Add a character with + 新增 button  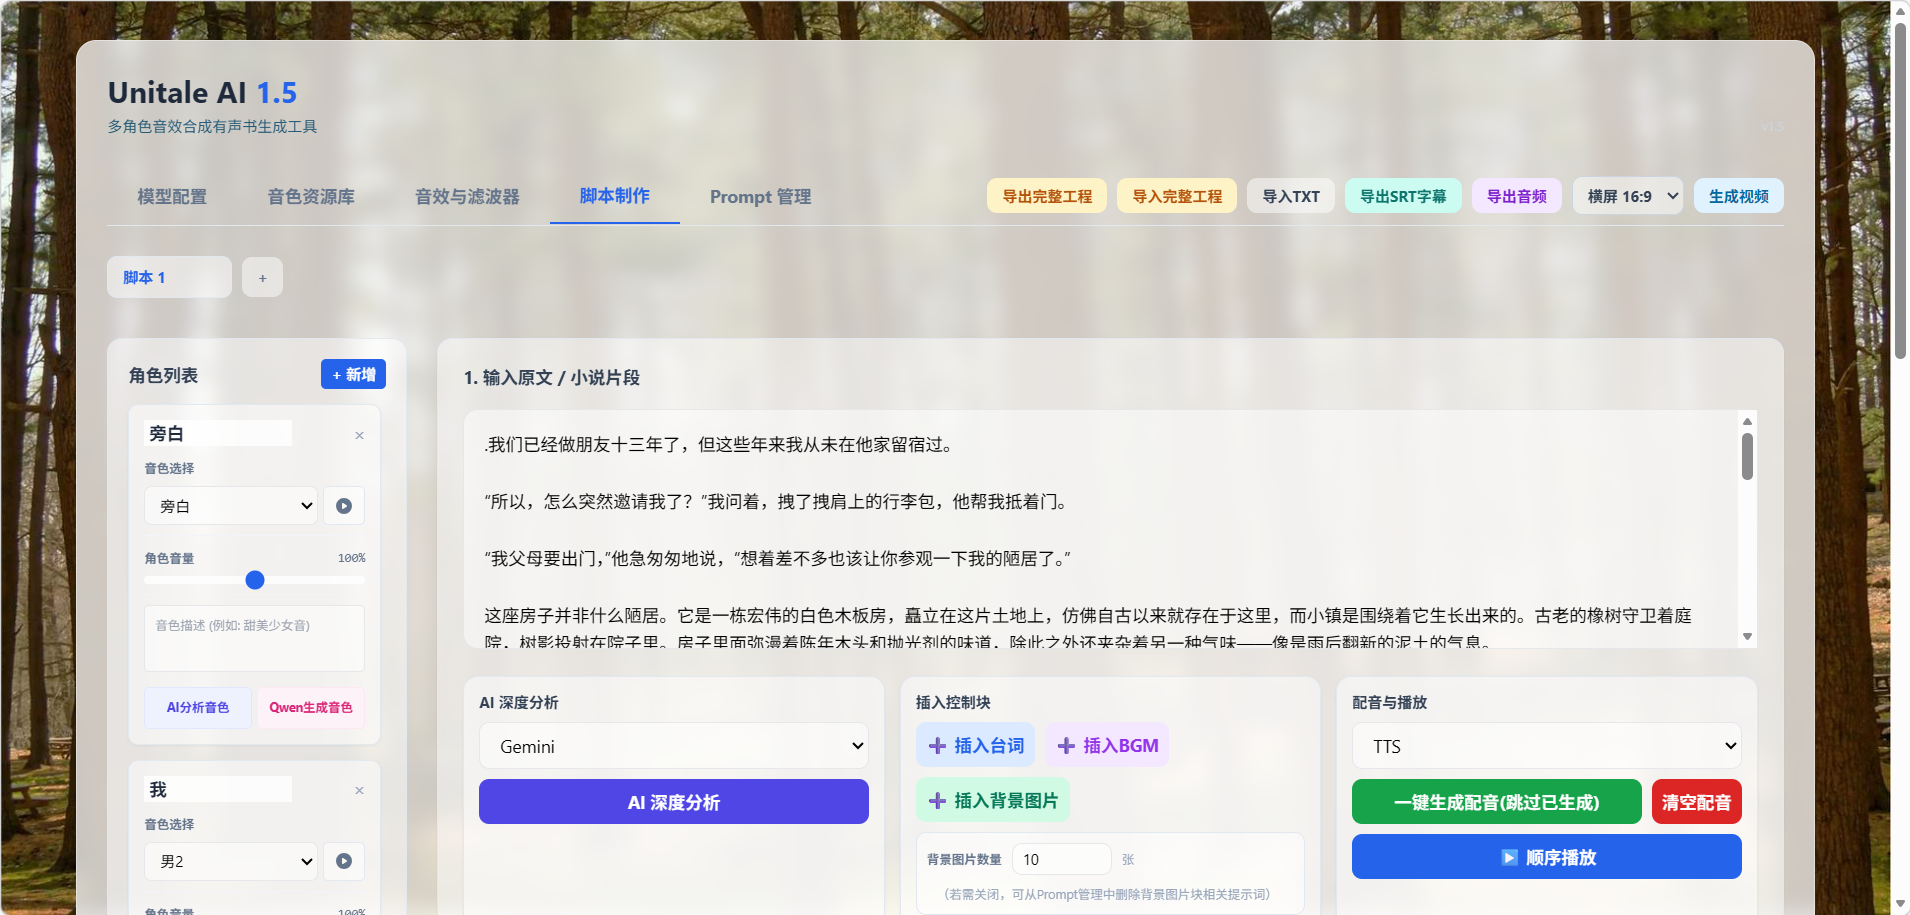pos(353,374)
